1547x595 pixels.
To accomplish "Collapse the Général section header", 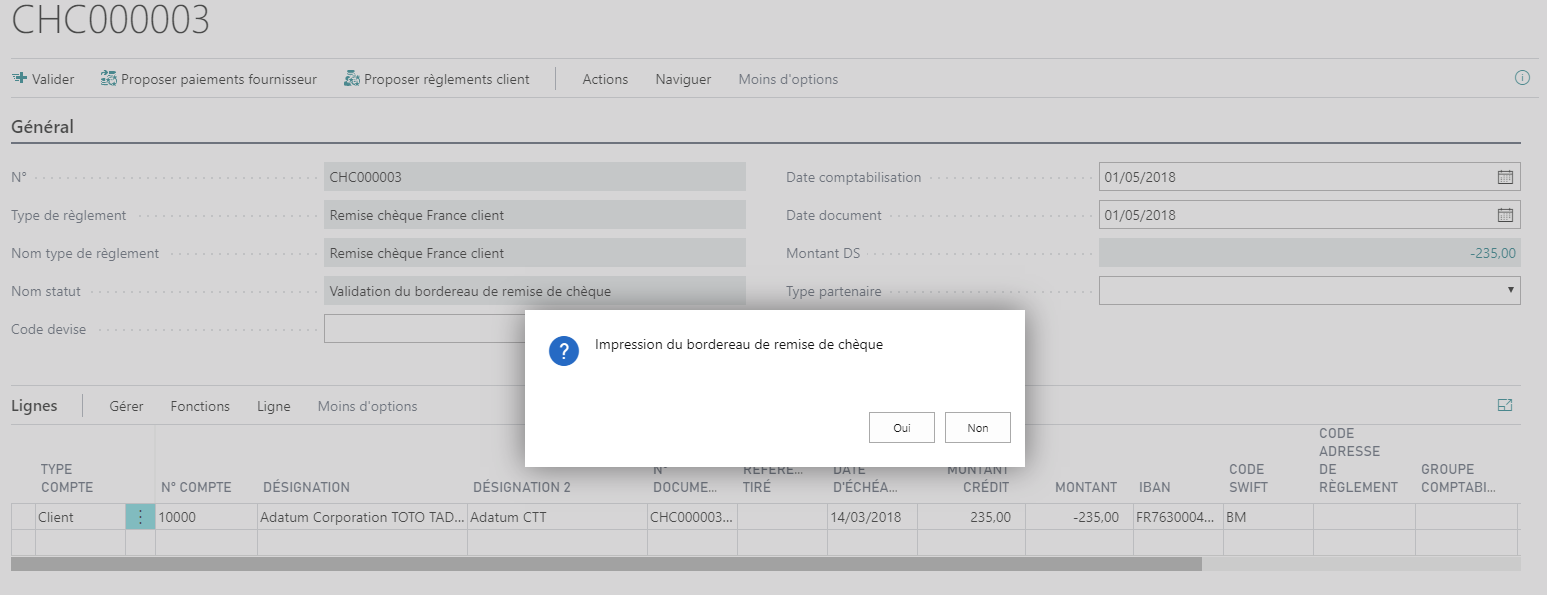I will coord(42,127).
